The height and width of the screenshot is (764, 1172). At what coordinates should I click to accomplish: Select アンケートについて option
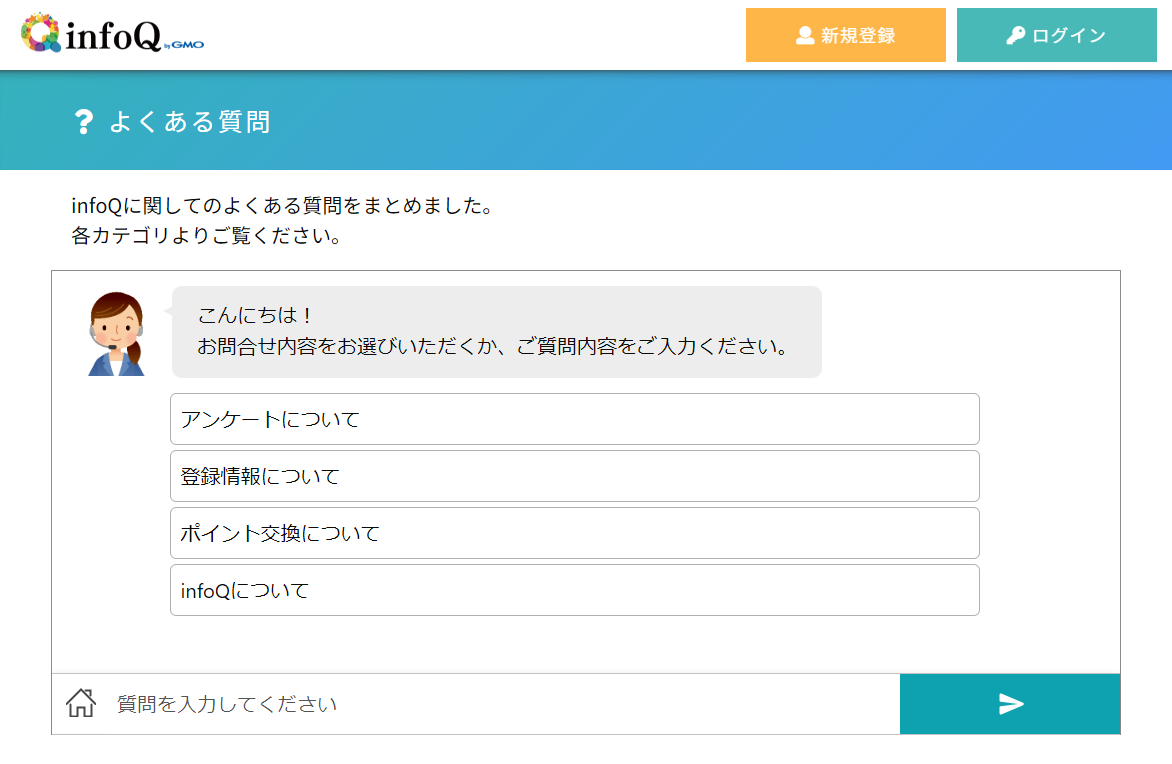[x=575, y=419]
